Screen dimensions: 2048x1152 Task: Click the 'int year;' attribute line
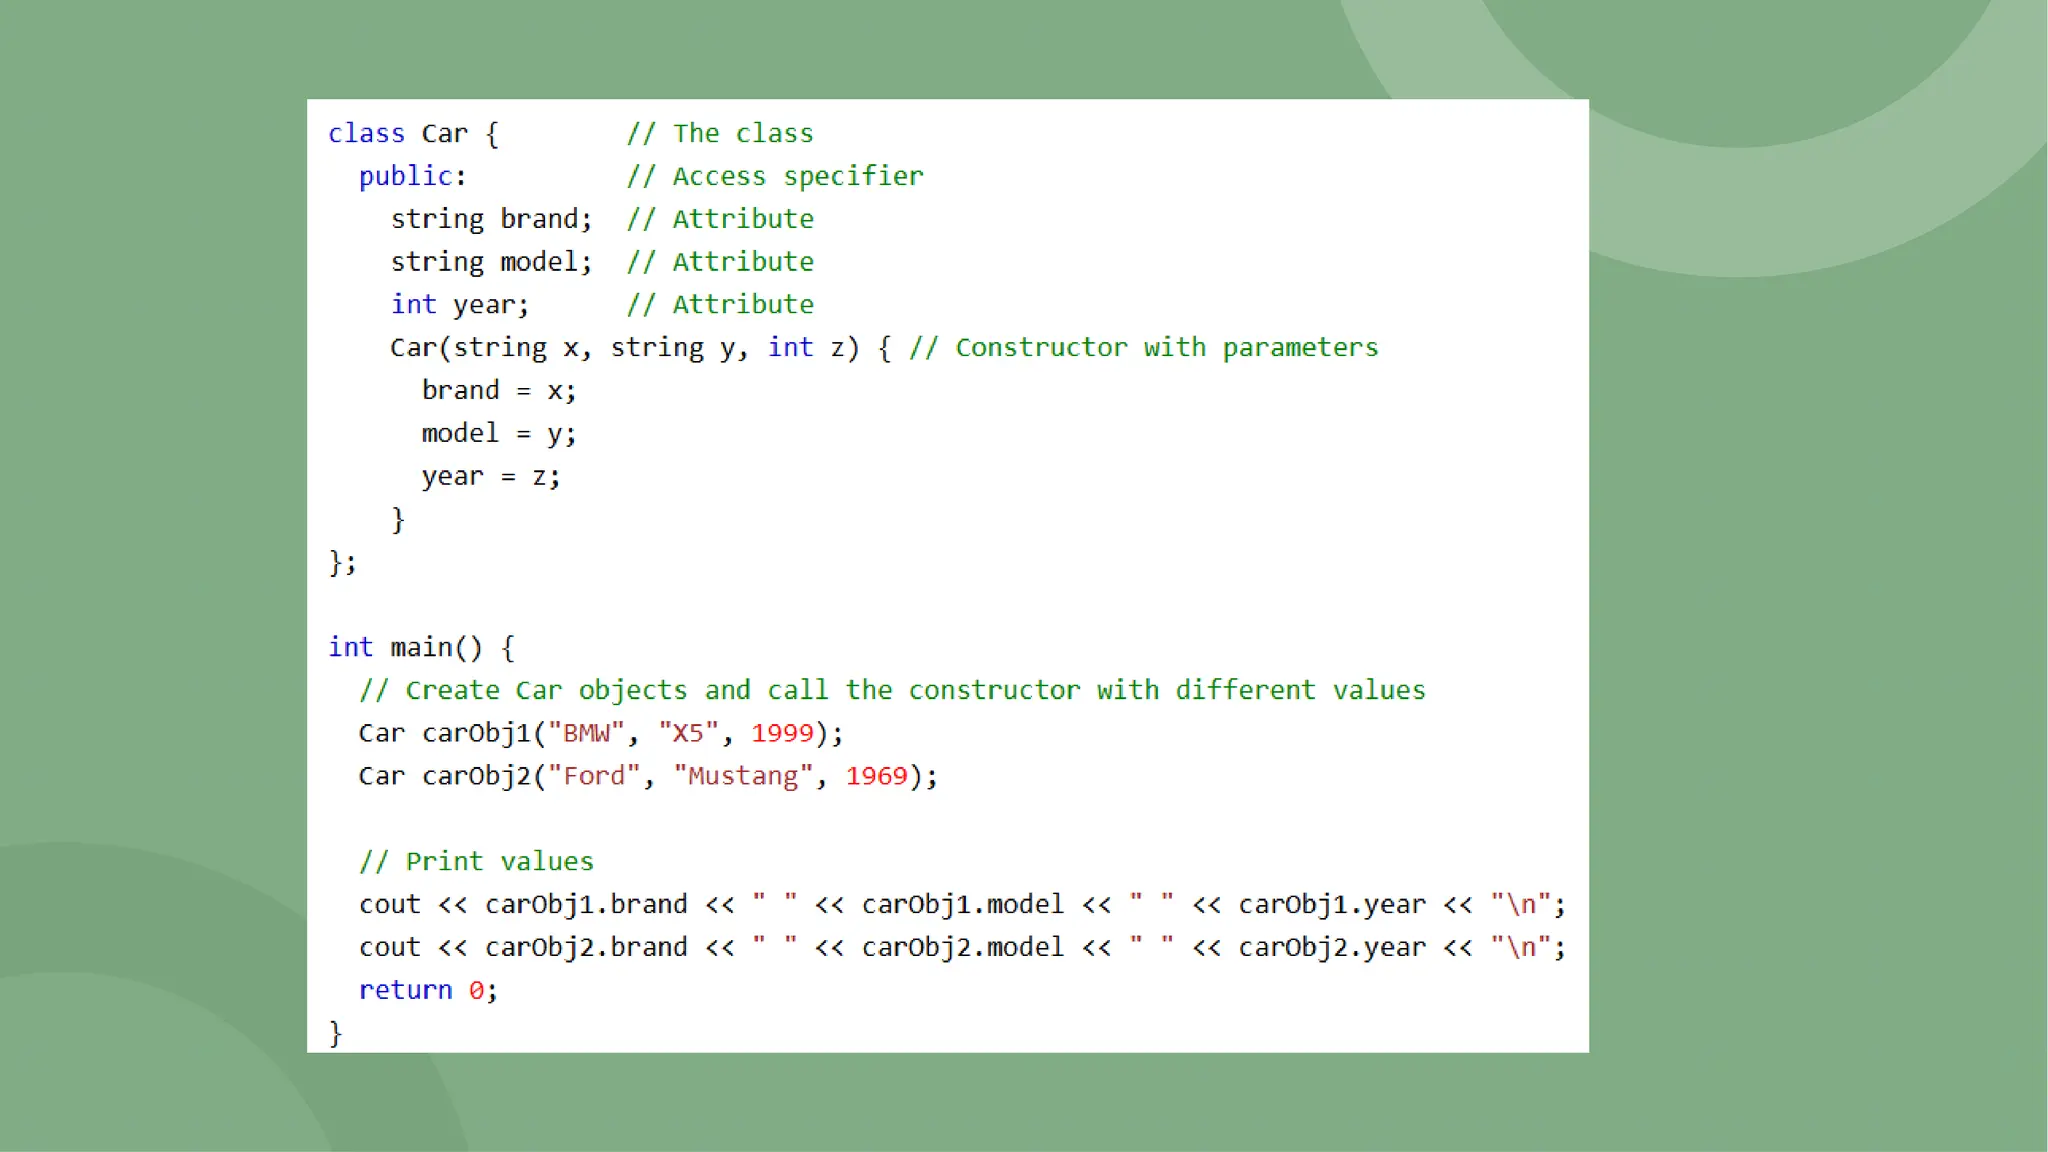(x=460, y=305)
